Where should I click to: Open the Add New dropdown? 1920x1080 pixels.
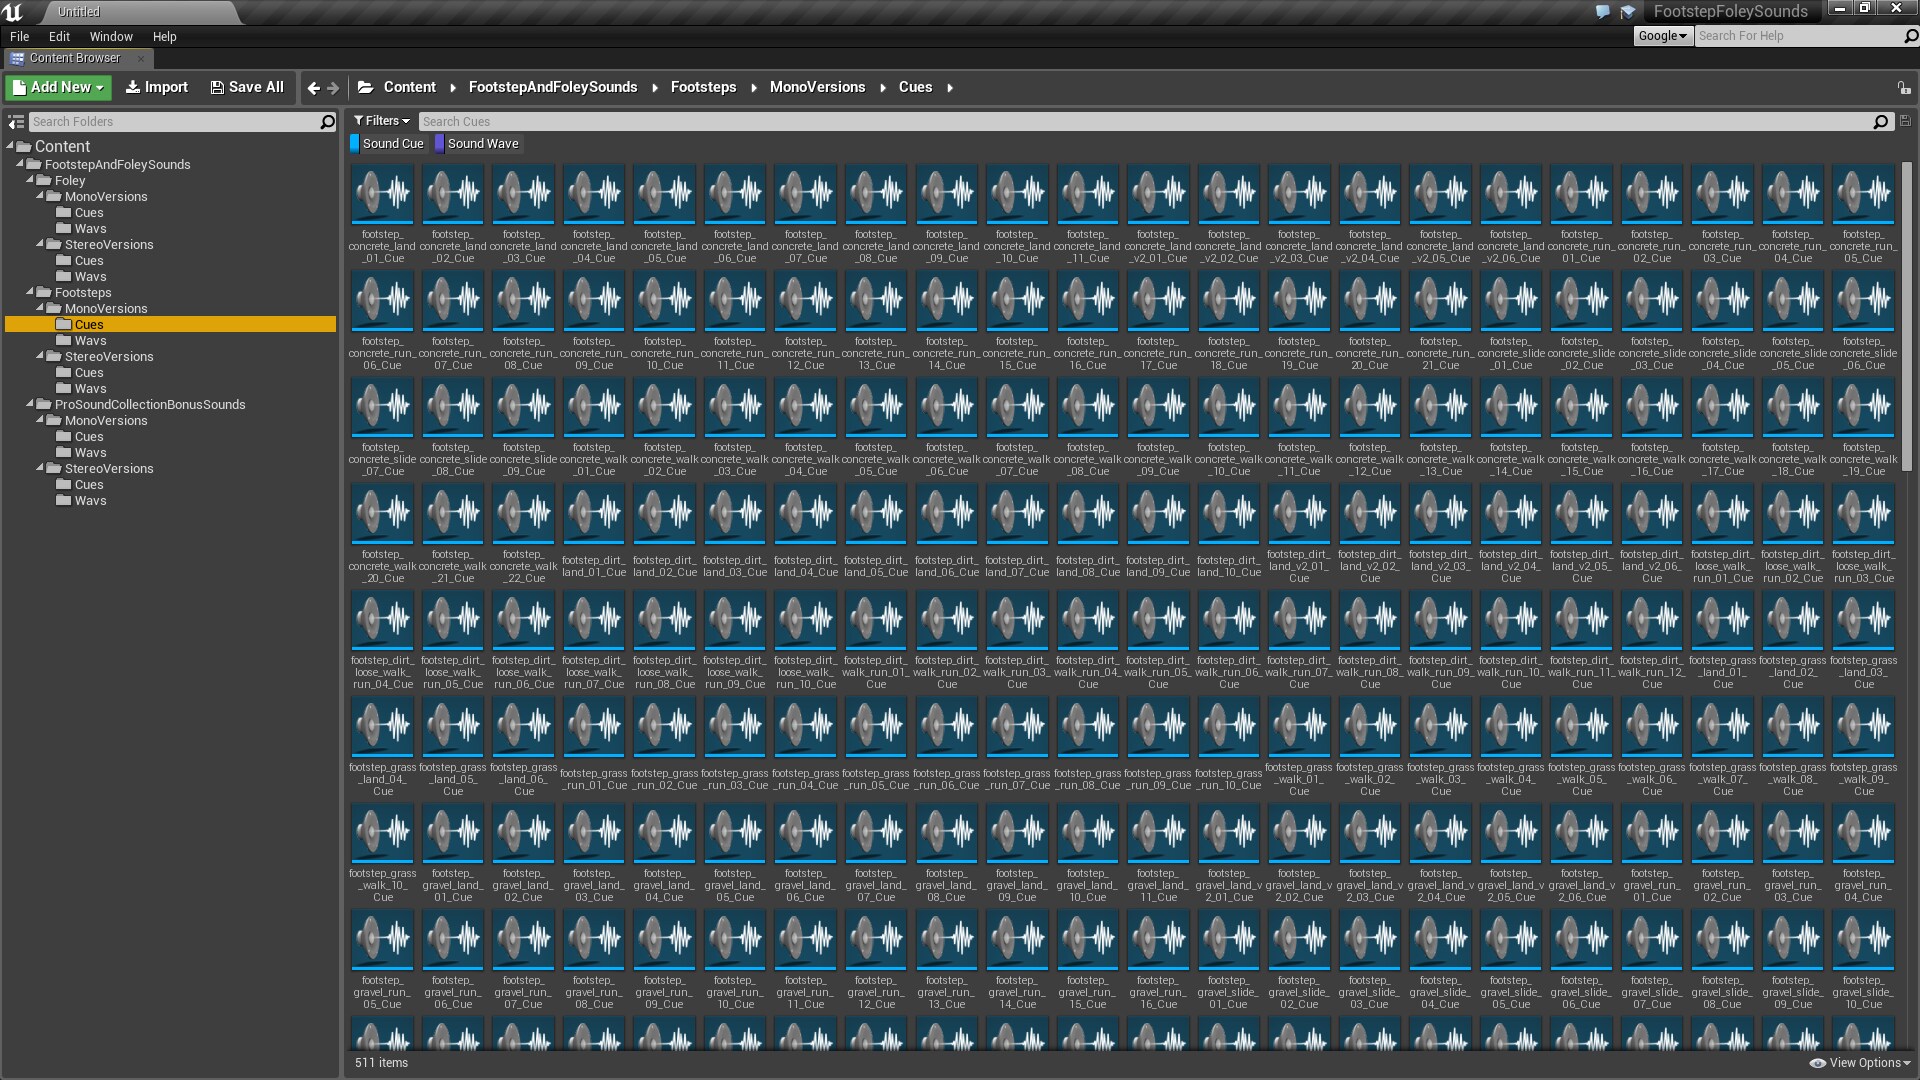click(x=58, y=87)
